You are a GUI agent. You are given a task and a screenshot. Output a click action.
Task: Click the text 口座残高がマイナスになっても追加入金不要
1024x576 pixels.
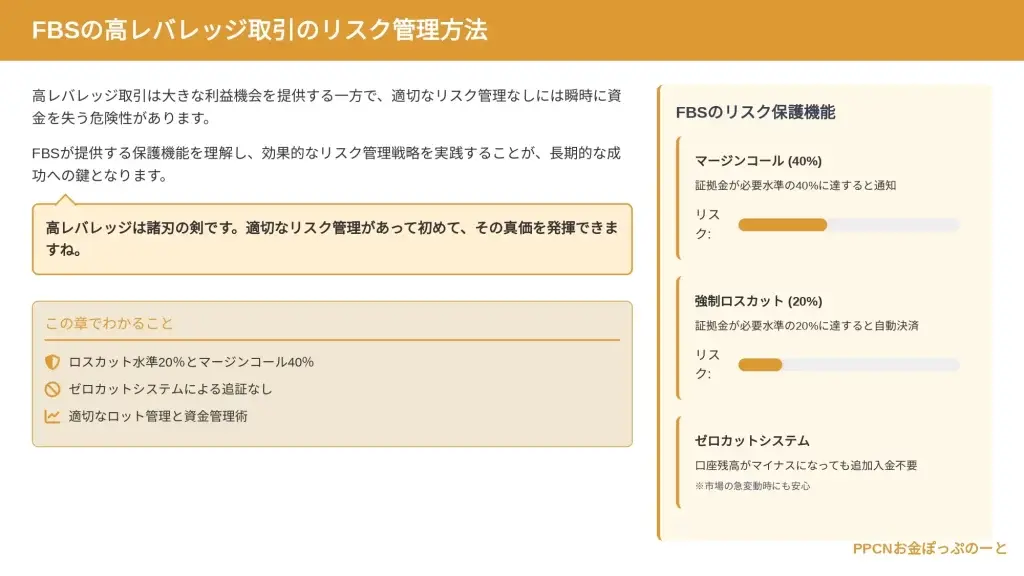(x=805, y=465)
